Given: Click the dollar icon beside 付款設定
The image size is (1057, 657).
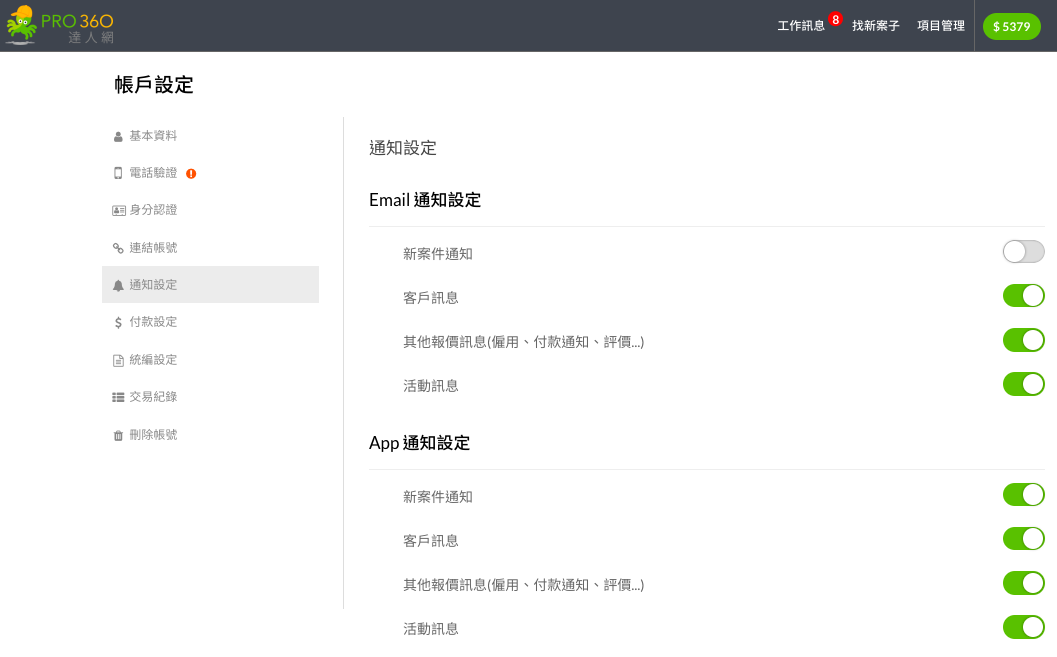Looking at the screenshot, I should tap(118, 323).
